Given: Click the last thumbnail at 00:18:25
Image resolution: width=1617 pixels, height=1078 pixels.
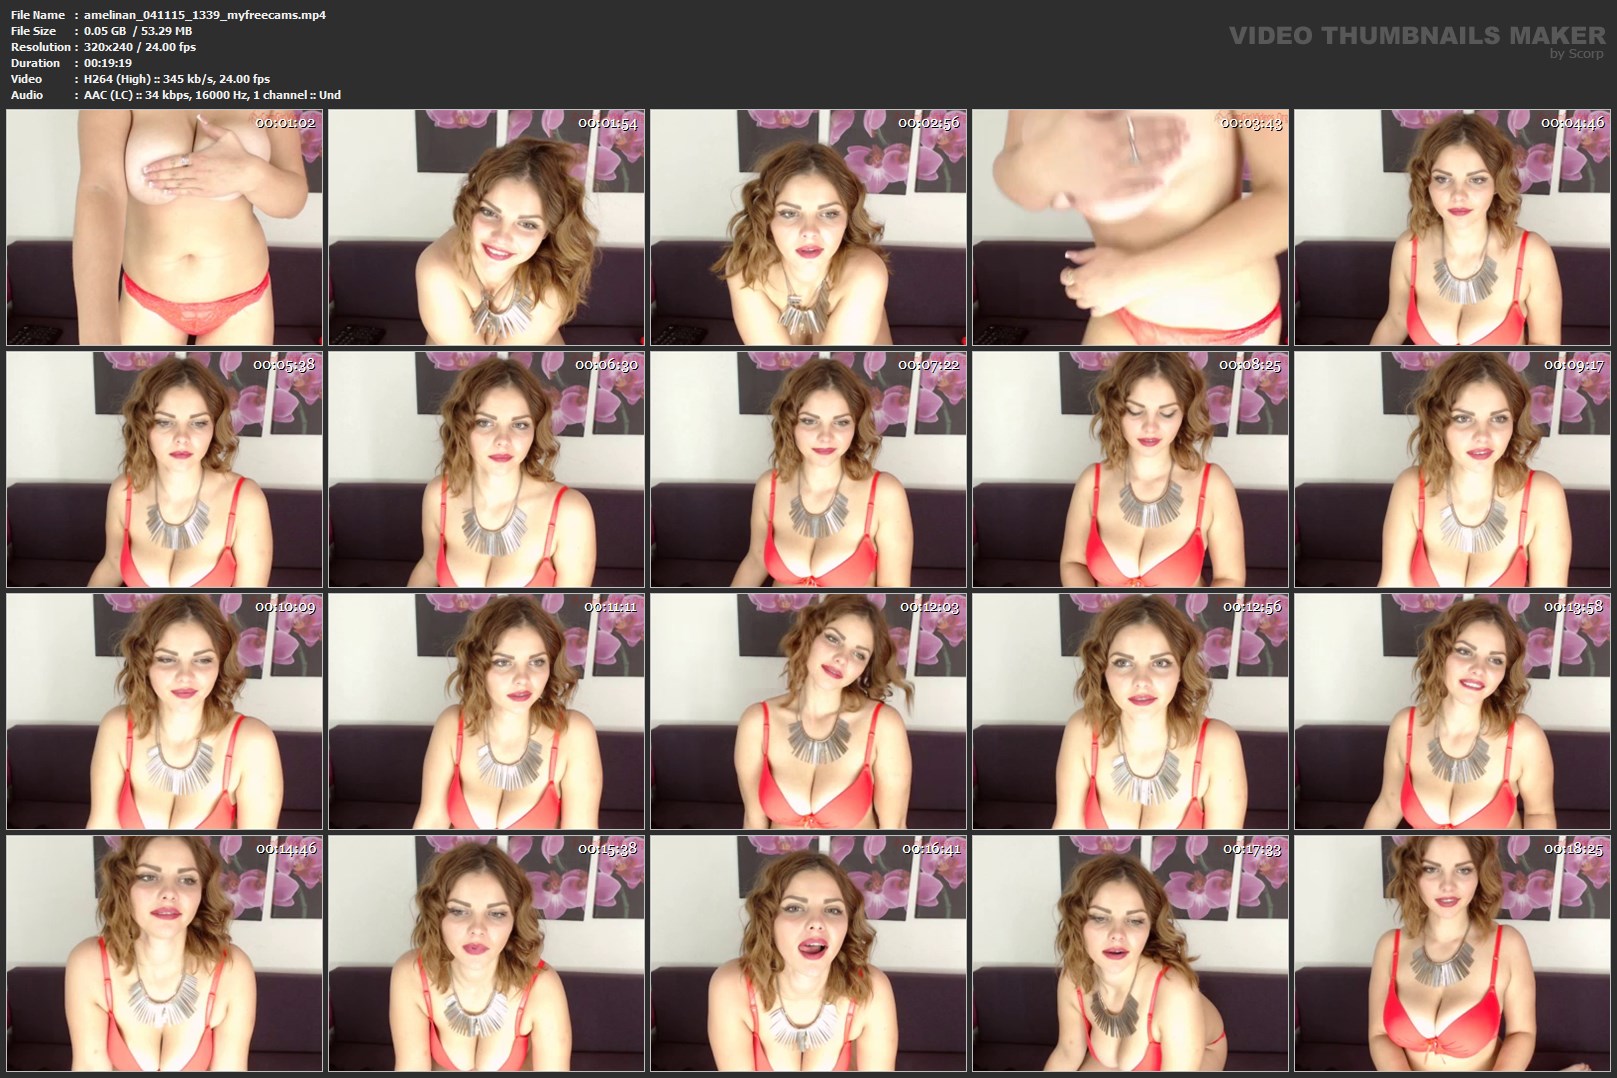Looking at the screenshot, I should 1453,953.
